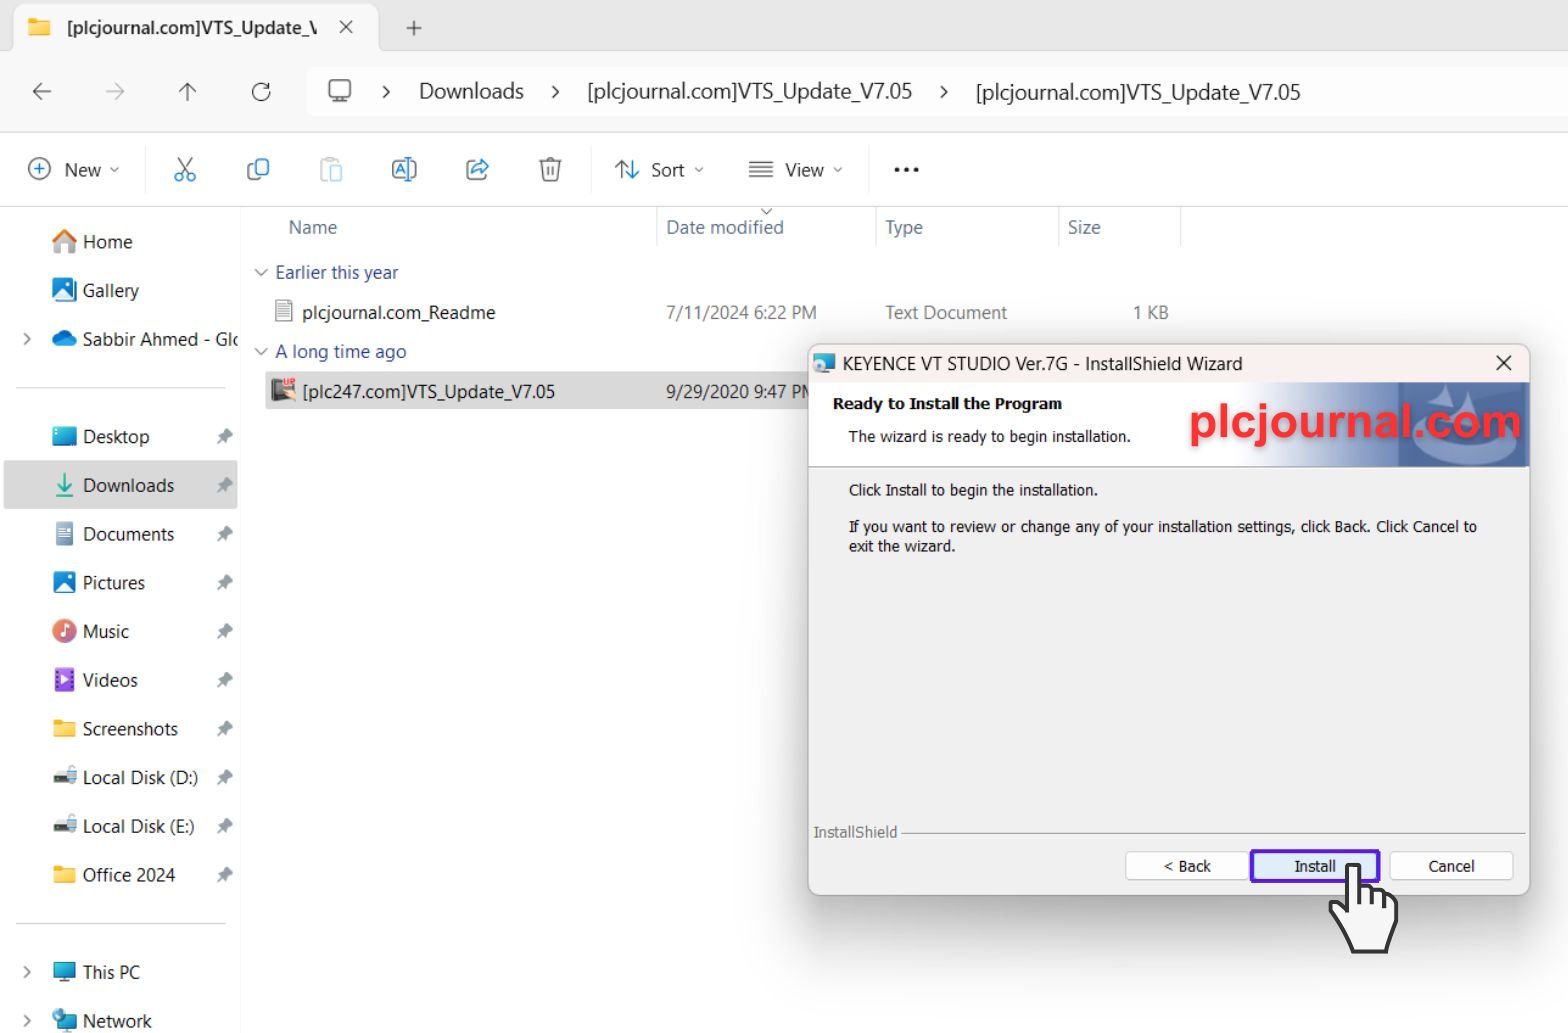The width and height of the screenshot is (1568, 1033).
Task: Cancel the InstallShield wizard
Action: tap(1450, 866)
